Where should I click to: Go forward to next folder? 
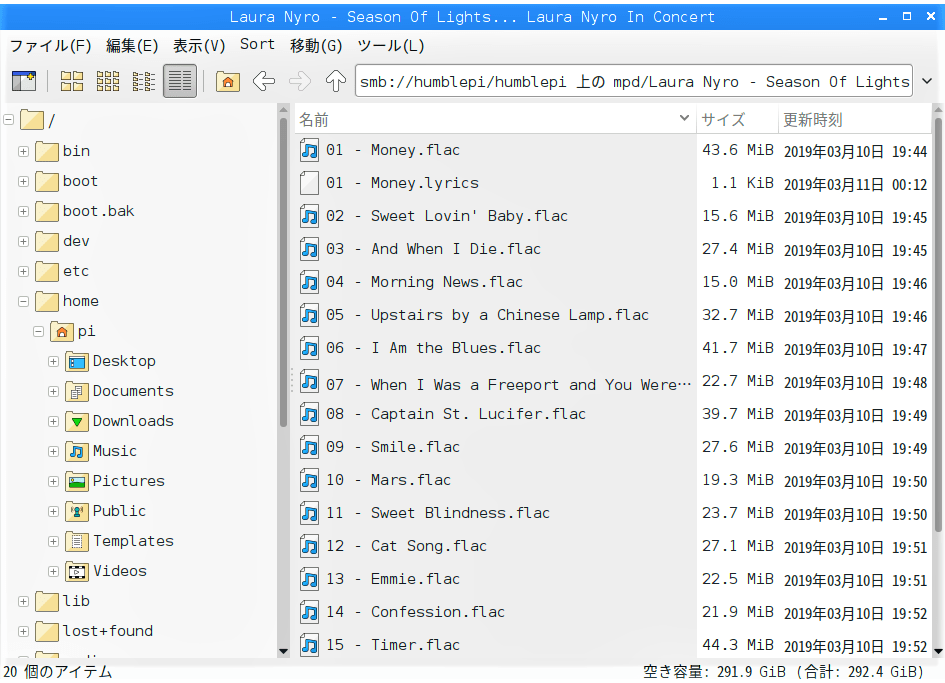[300, 81]
